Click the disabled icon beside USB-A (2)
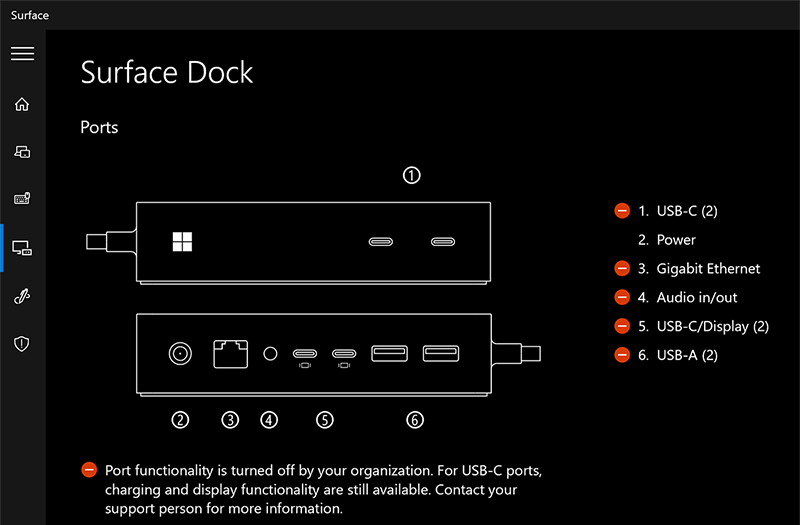Image resolution: width=800 pixels, height=525 pixels. click(622, 355)
